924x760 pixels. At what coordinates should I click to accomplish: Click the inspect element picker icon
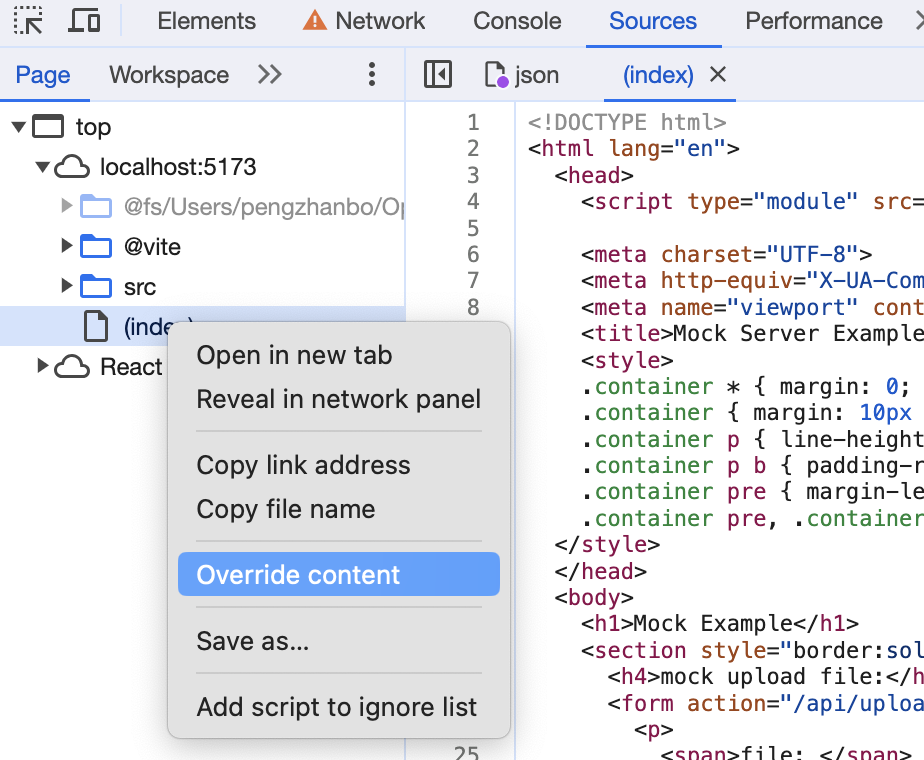29,21
